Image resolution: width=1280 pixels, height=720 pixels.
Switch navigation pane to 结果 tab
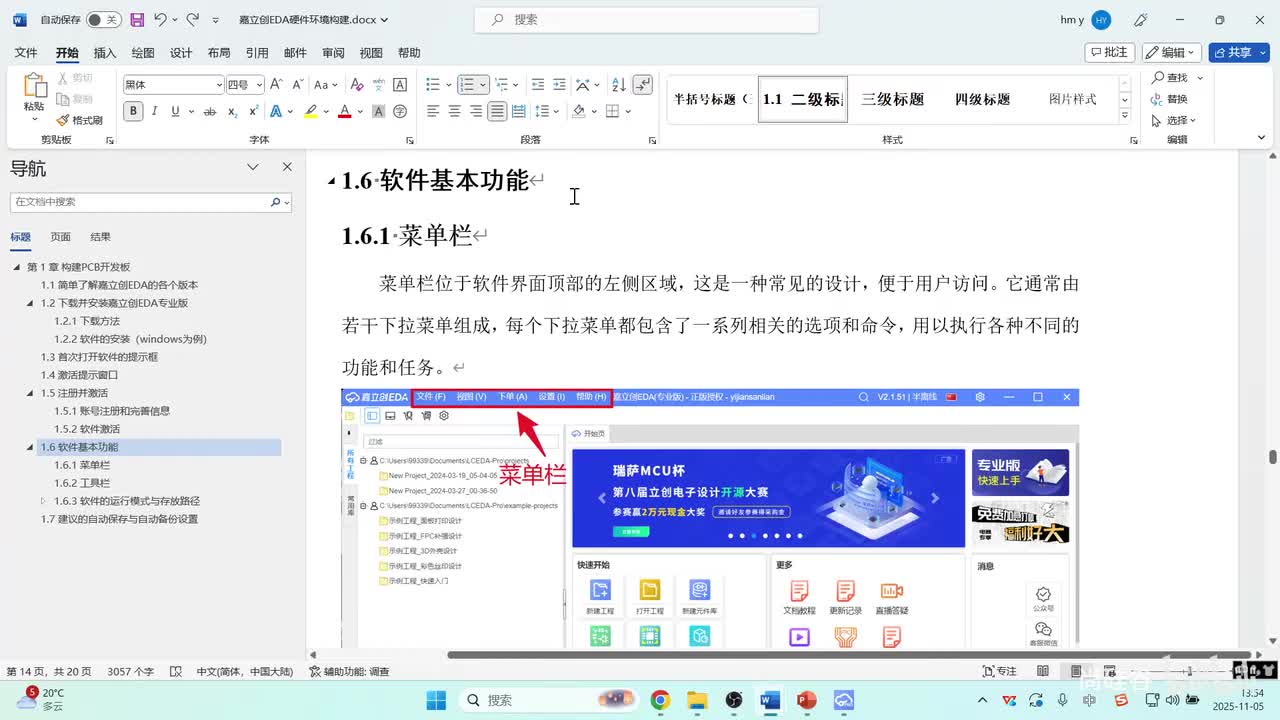[101, 237]
